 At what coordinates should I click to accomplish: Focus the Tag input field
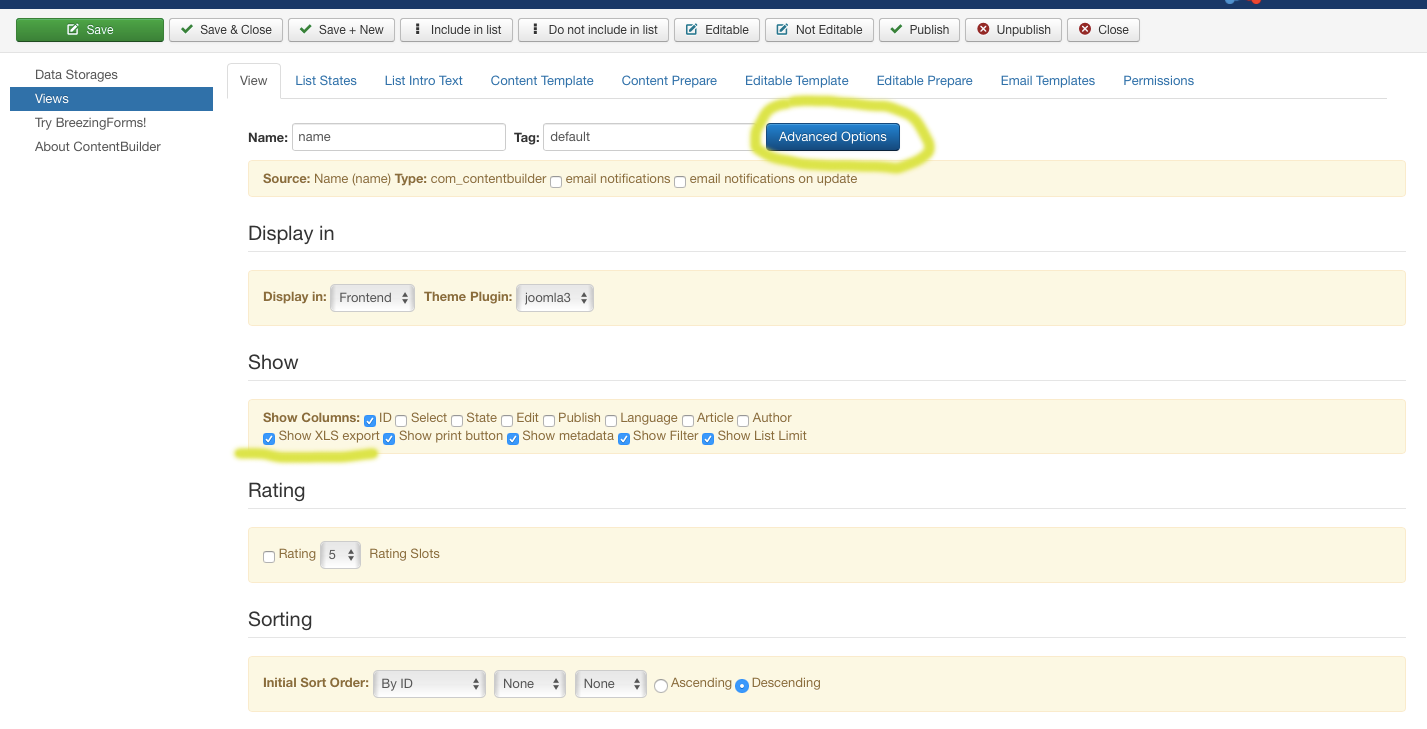(650, 137)
